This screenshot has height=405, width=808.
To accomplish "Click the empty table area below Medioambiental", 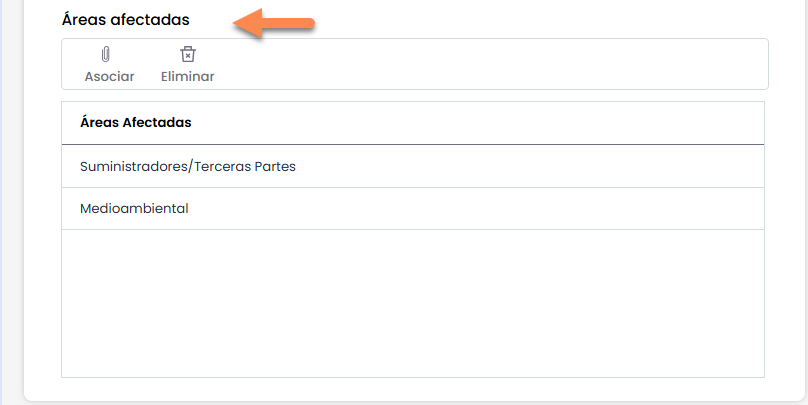I will pyautogui.click(x=412, y=302).
